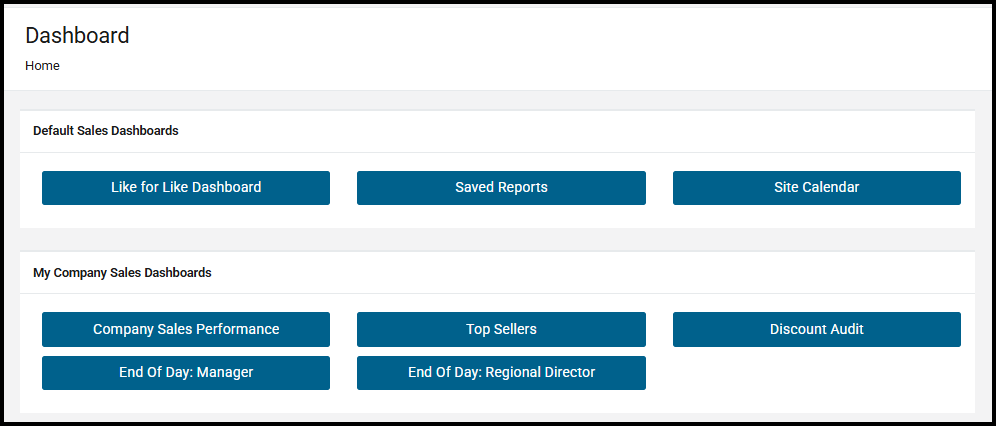The width and height of the screenshot is (996, 426).
Task: Click the Saved Reports button
Action: (x=501, y=187)
